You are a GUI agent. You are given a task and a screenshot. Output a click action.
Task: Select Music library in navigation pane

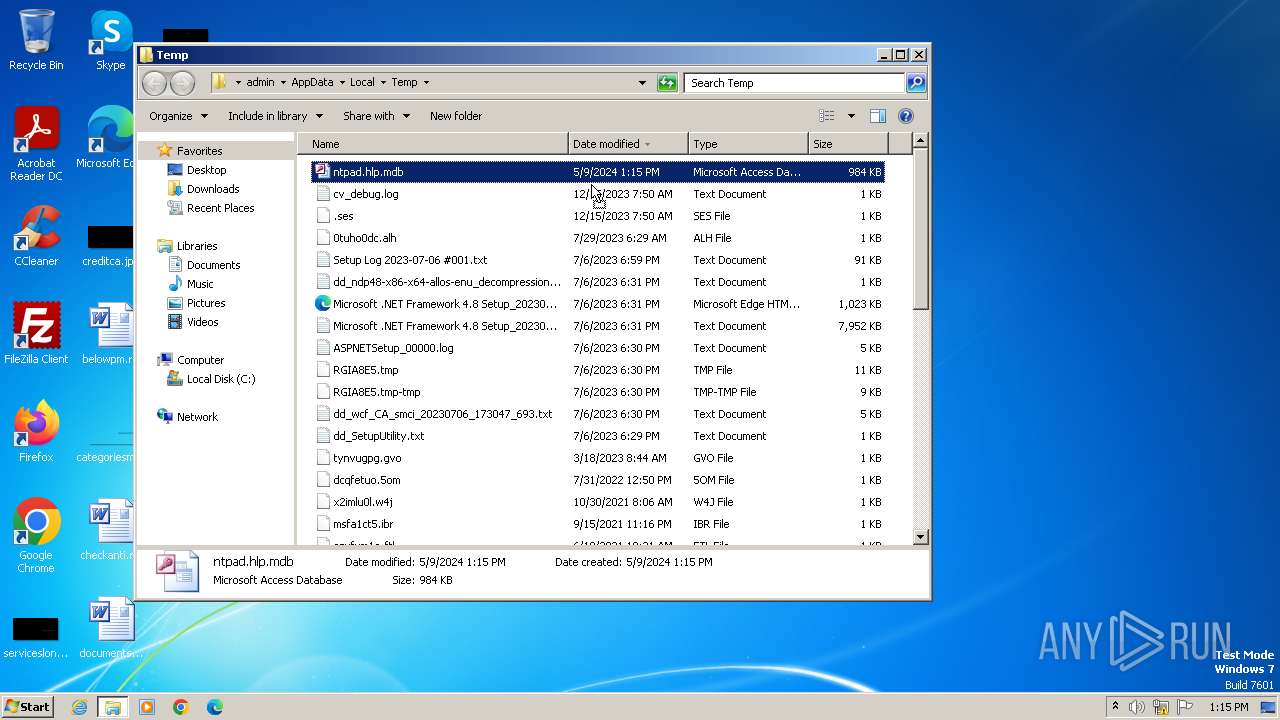(200, 284)
